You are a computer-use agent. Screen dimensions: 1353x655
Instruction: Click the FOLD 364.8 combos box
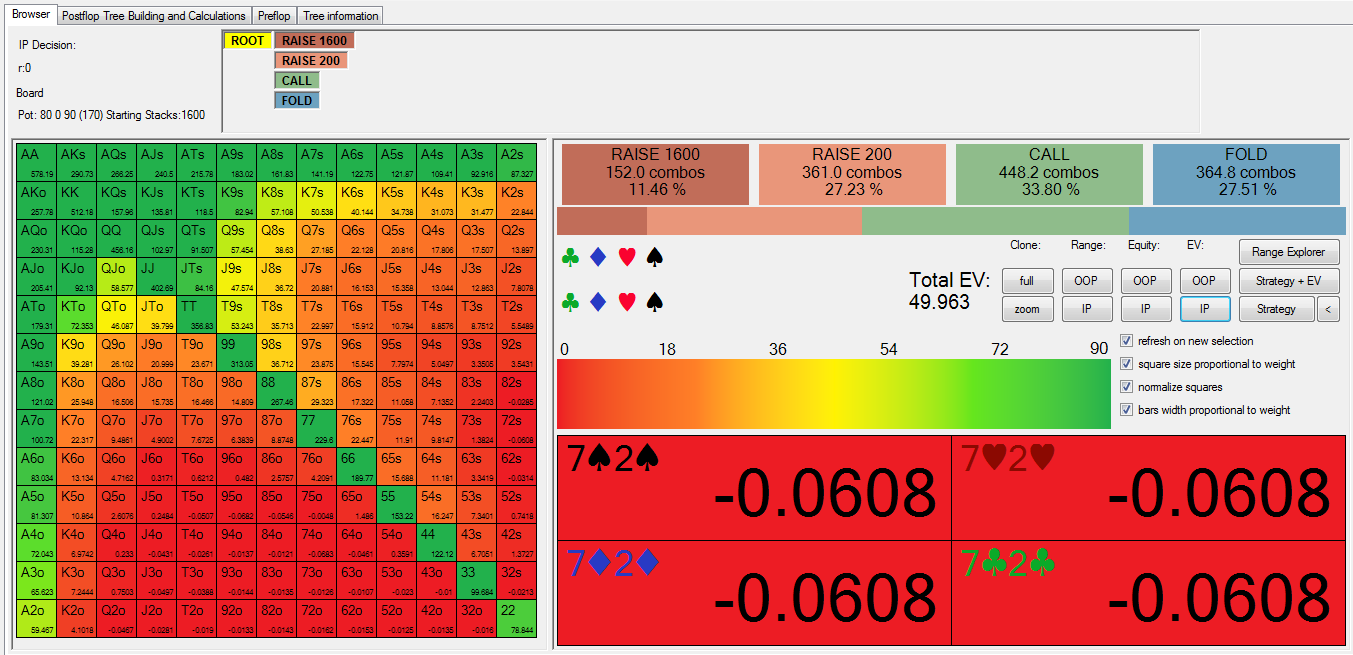[1246, 172]
